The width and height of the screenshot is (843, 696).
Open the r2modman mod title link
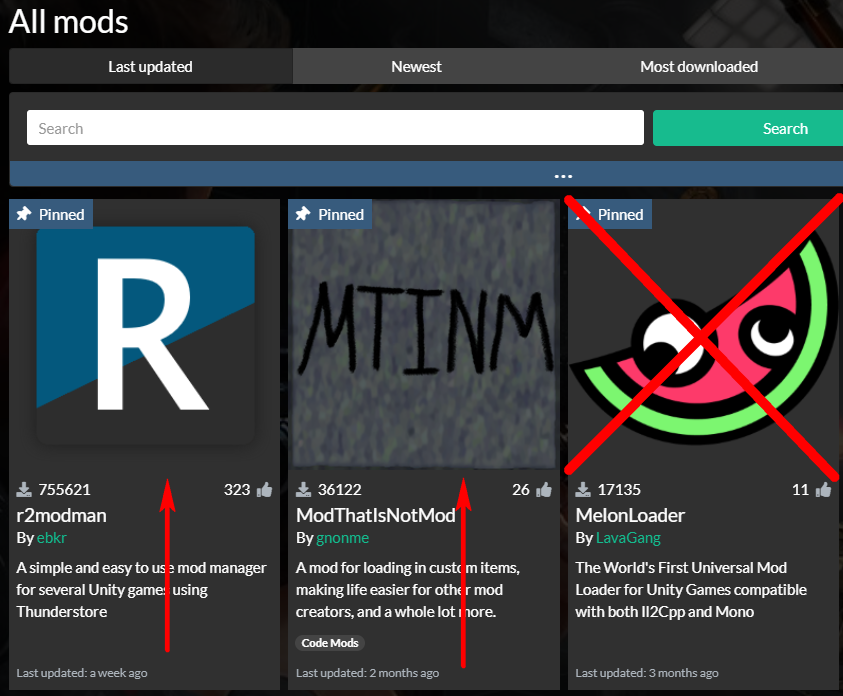(61, 515)
